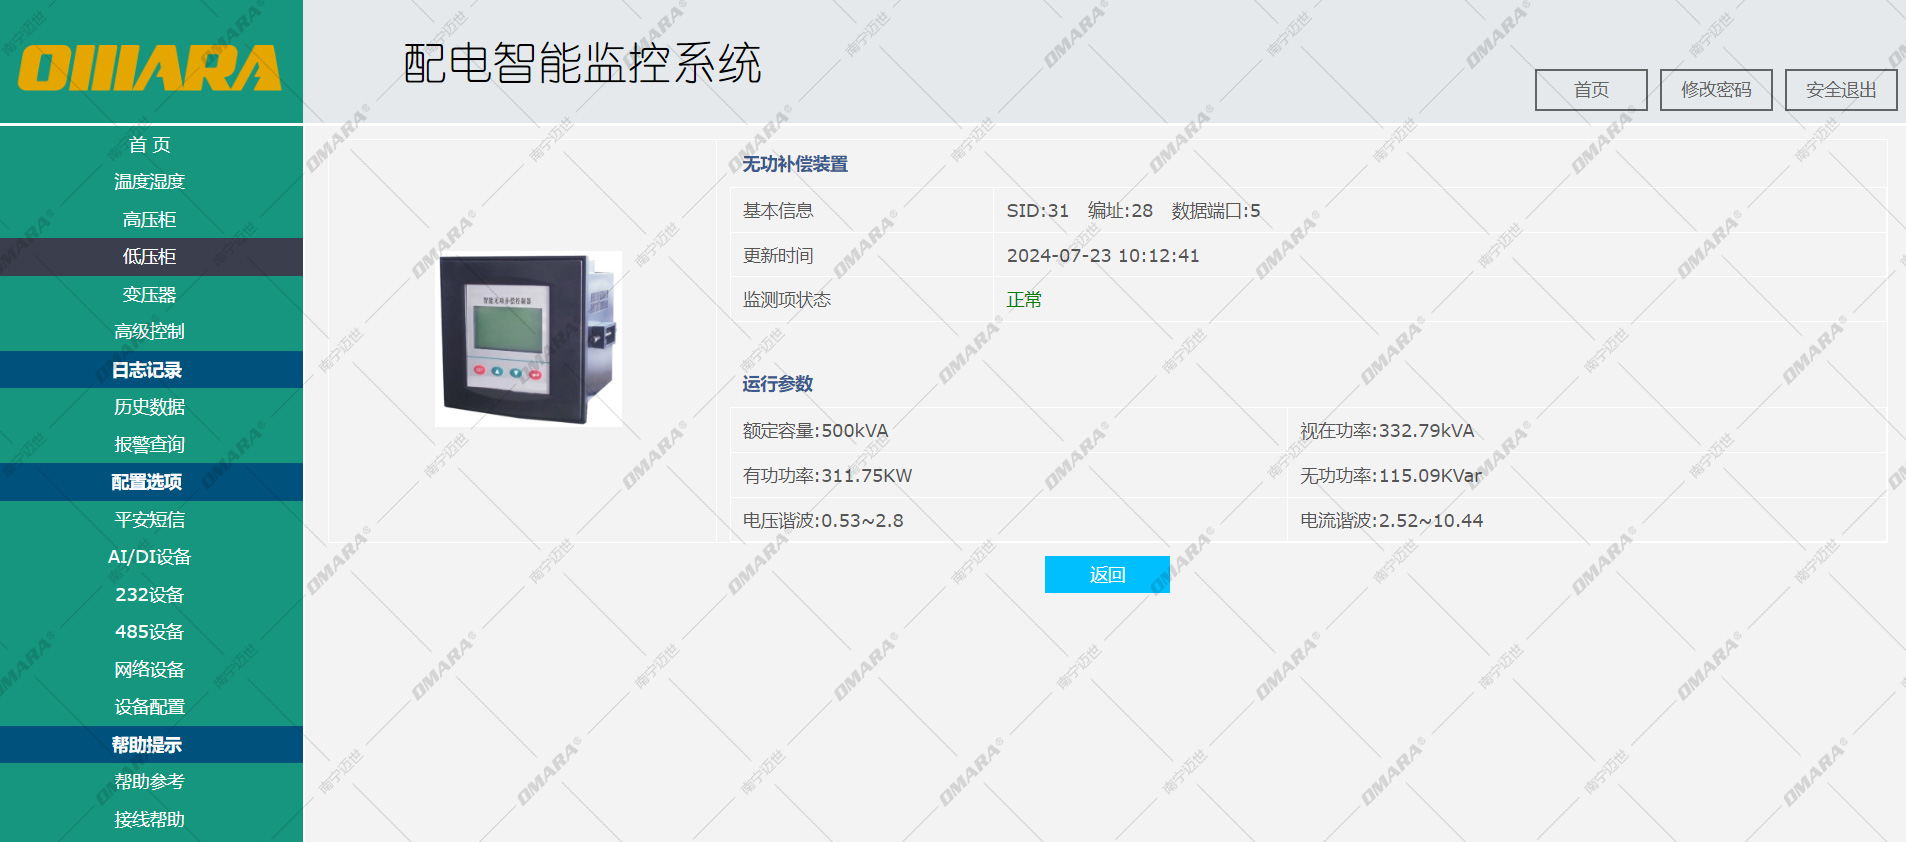The width and height of the screenshot is (1906, 842).
Task: Click 安全退出 to log out
Action: click(1840, 90)
